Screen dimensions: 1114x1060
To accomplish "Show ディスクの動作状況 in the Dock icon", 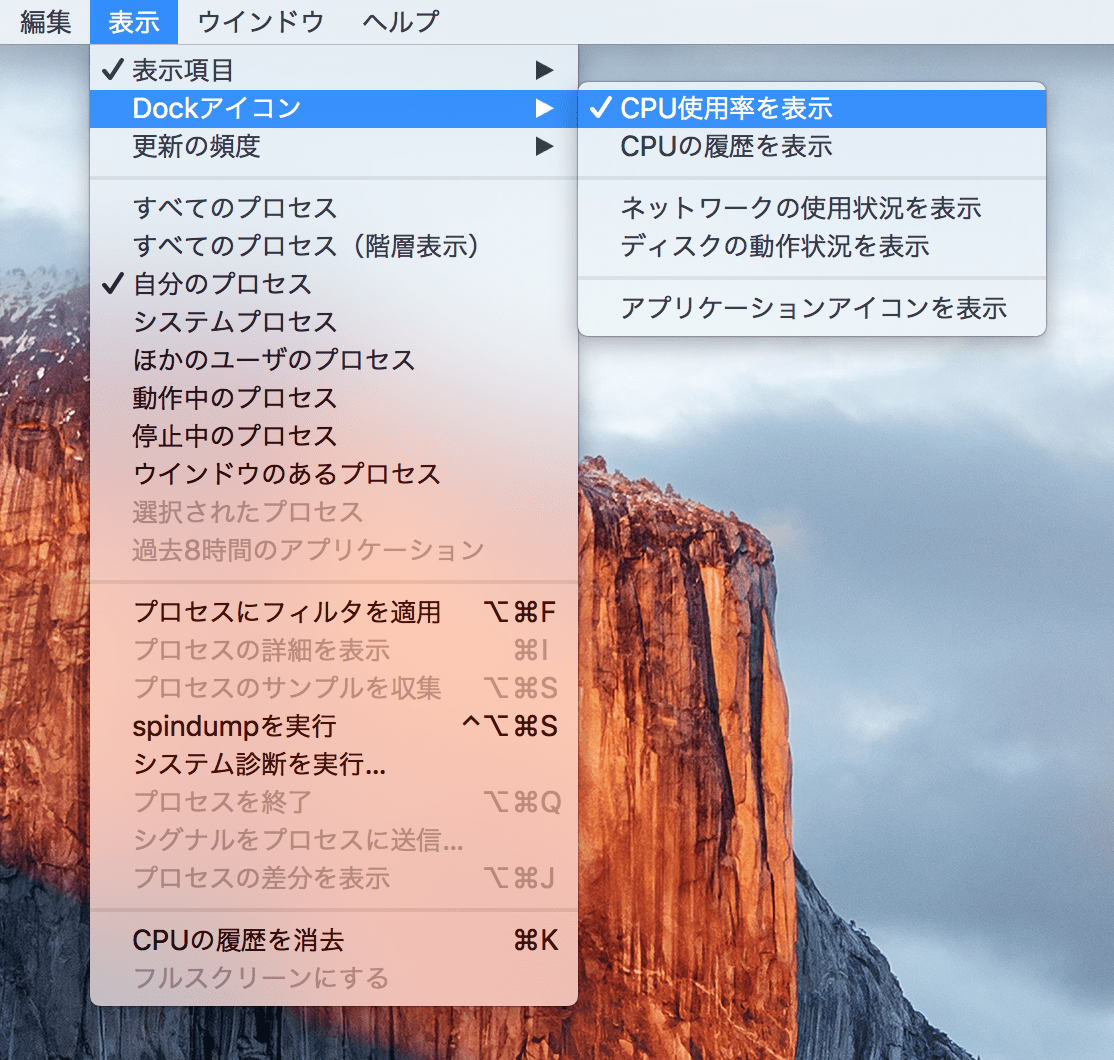I will coord(780,246).
